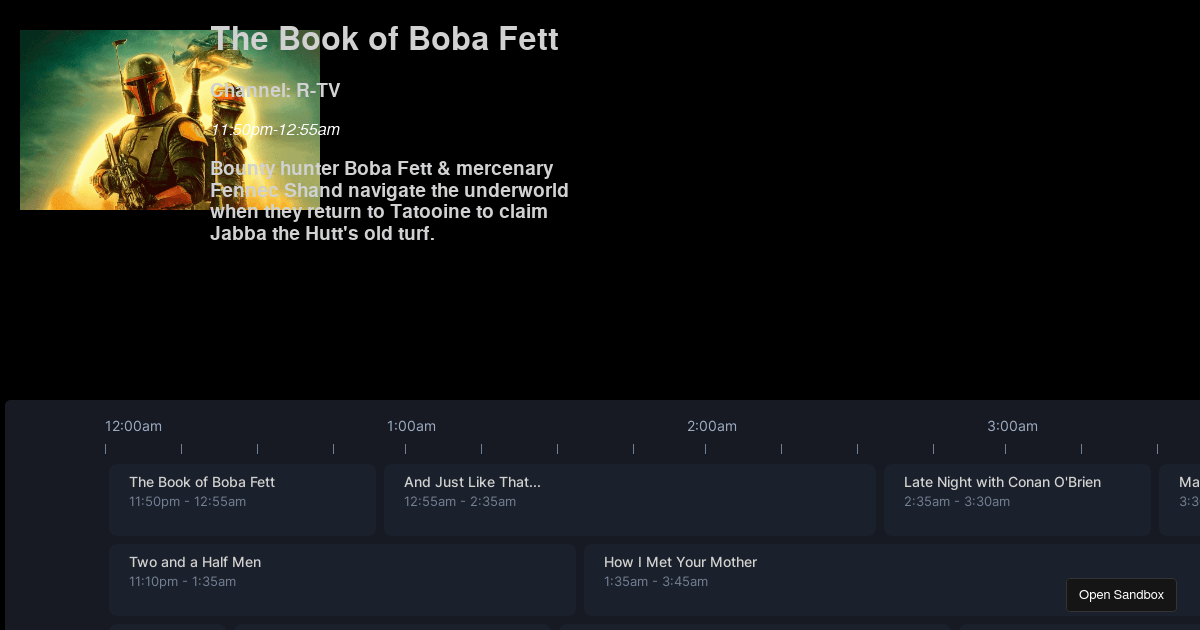Select the And Just Like That... program
Viewport: 1200px width, 630px height.
[629, 499]
